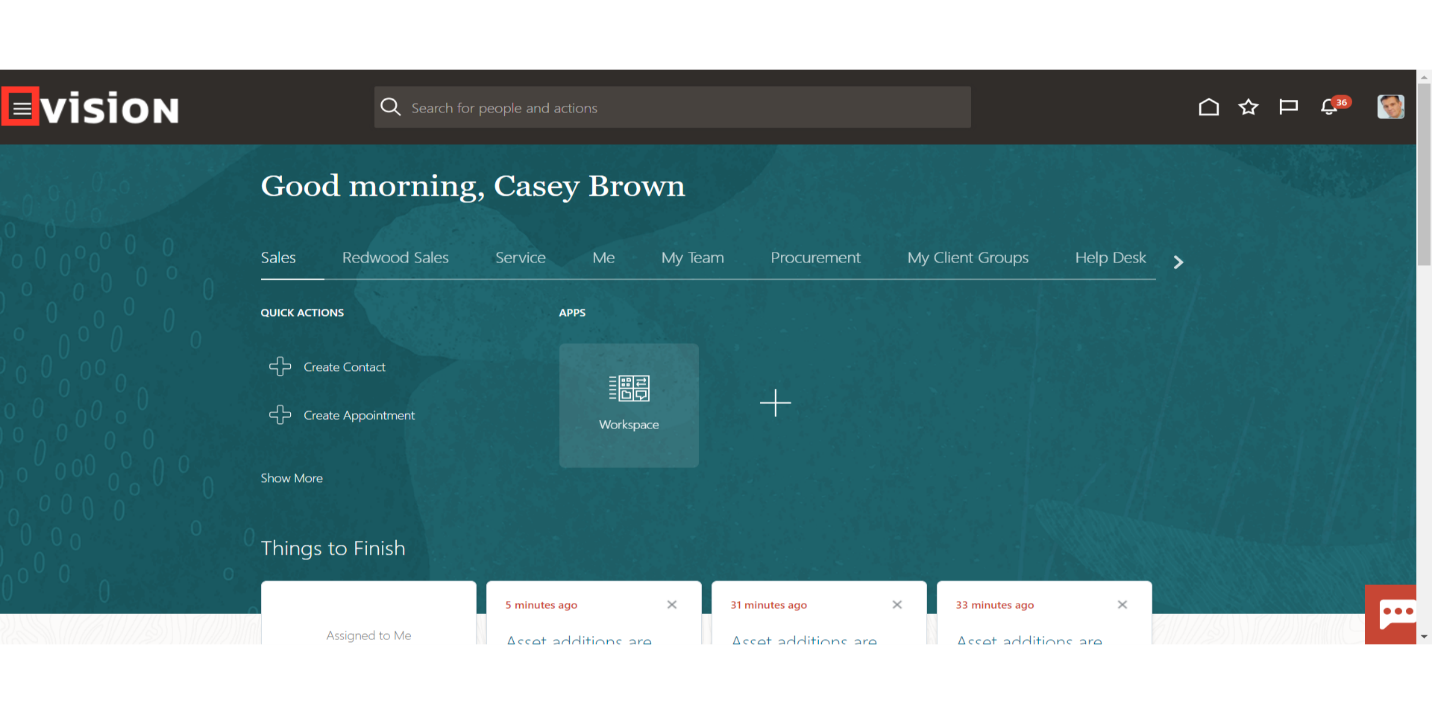Select the Procurement tab
The width and height of the screenshot is (1432, 714).
click(x=815, y=258)
